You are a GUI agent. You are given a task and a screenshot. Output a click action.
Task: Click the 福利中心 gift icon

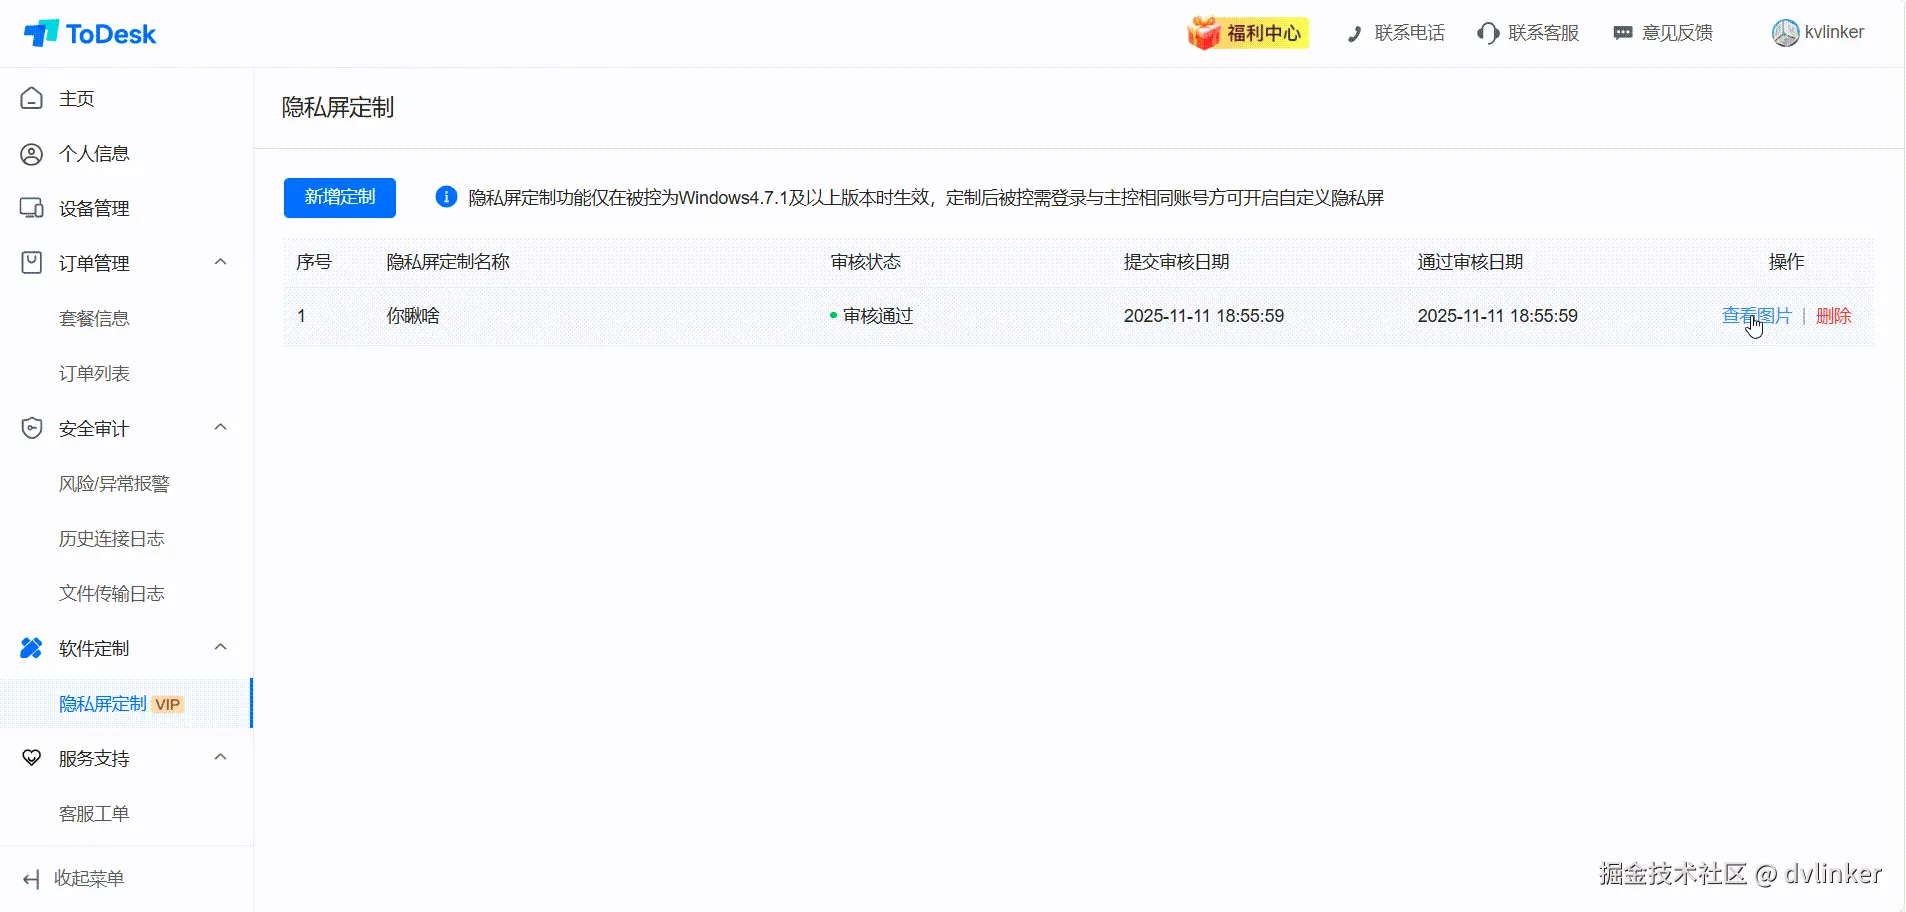click(x=1204, y=33)
